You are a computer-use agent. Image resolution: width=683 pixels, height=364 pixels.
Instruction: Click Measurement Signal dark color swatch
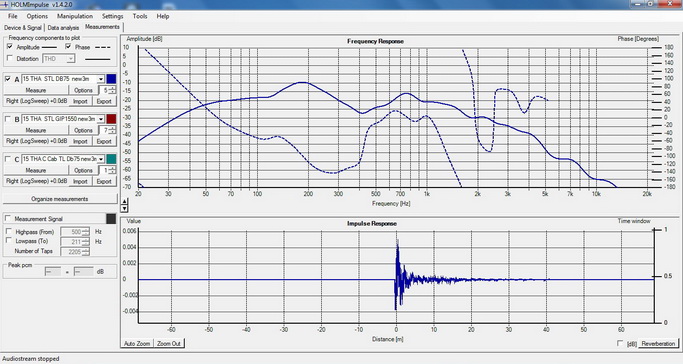click(x=111, y=219)
